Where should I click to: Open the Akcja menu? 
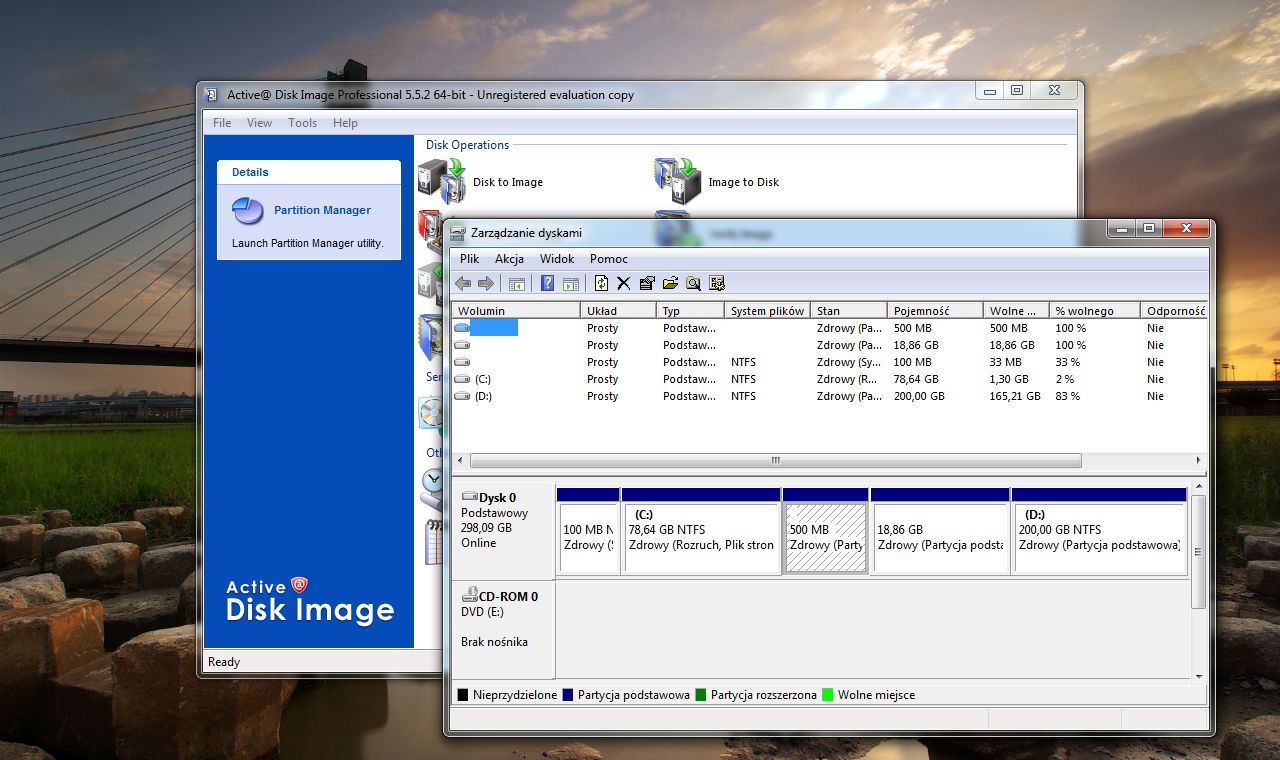point(510,259)
